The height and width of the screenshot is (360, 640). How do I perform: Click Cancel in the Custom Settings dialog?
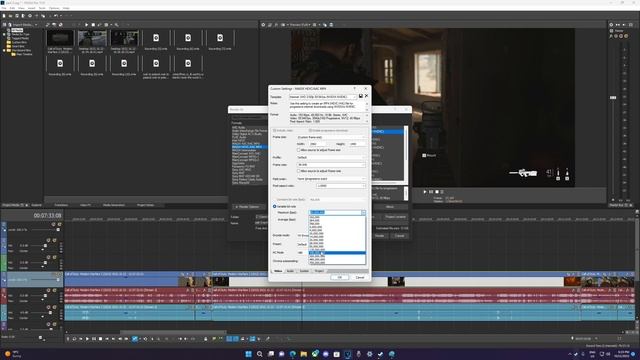click(x=360, y=277)
